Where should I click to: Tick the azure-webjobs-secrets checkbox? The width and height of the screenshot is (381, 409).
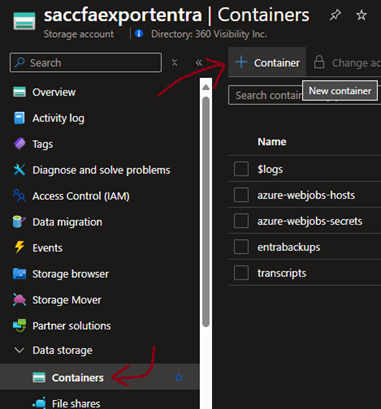241,221
